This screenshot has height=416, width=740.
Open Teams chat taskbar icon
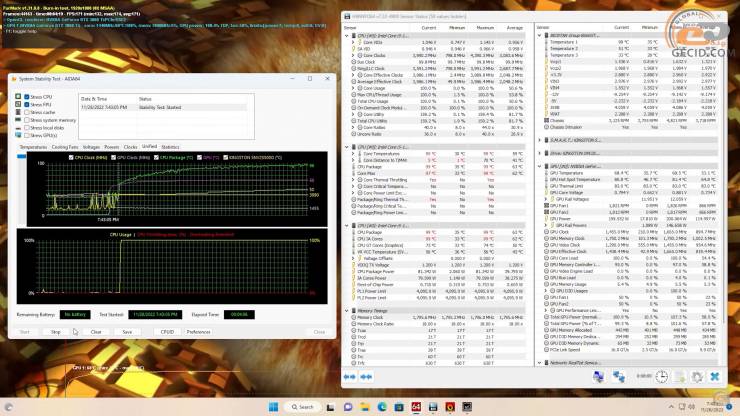coord(348,407)
